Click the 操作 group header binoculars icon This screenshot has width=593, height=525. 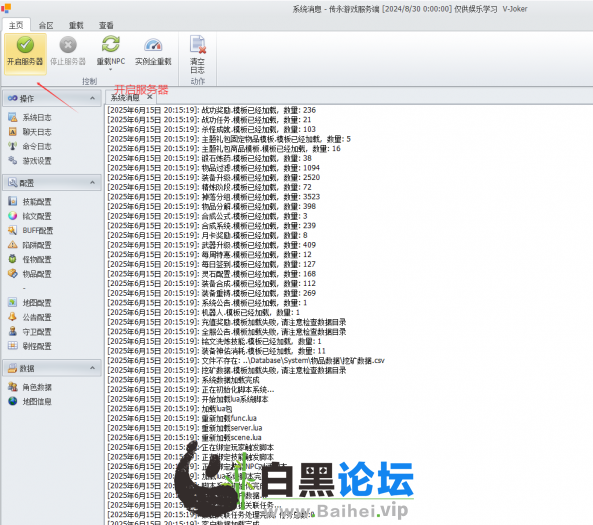[x=12, y=98]
